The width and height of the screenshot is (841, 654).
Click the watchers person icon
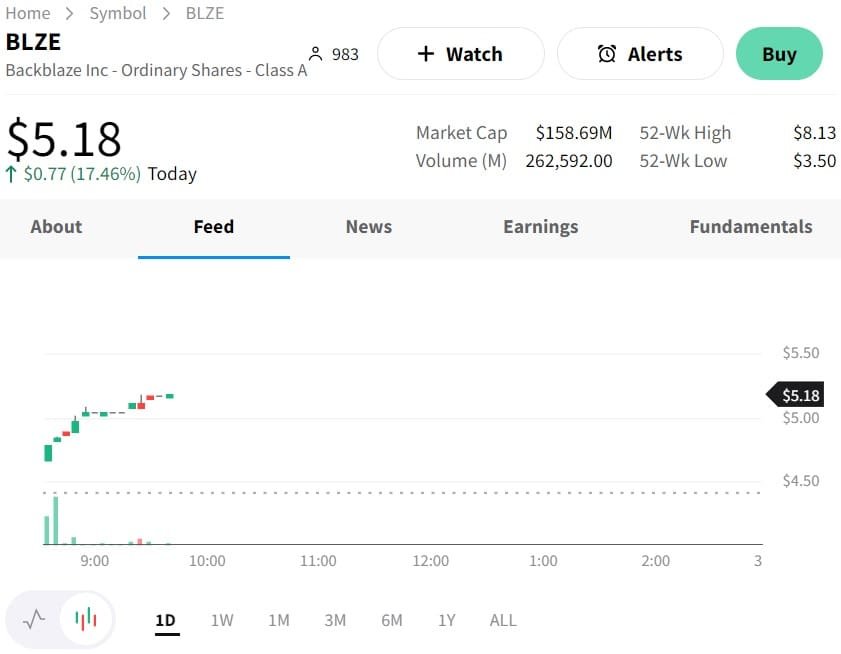tap(316, 54)
